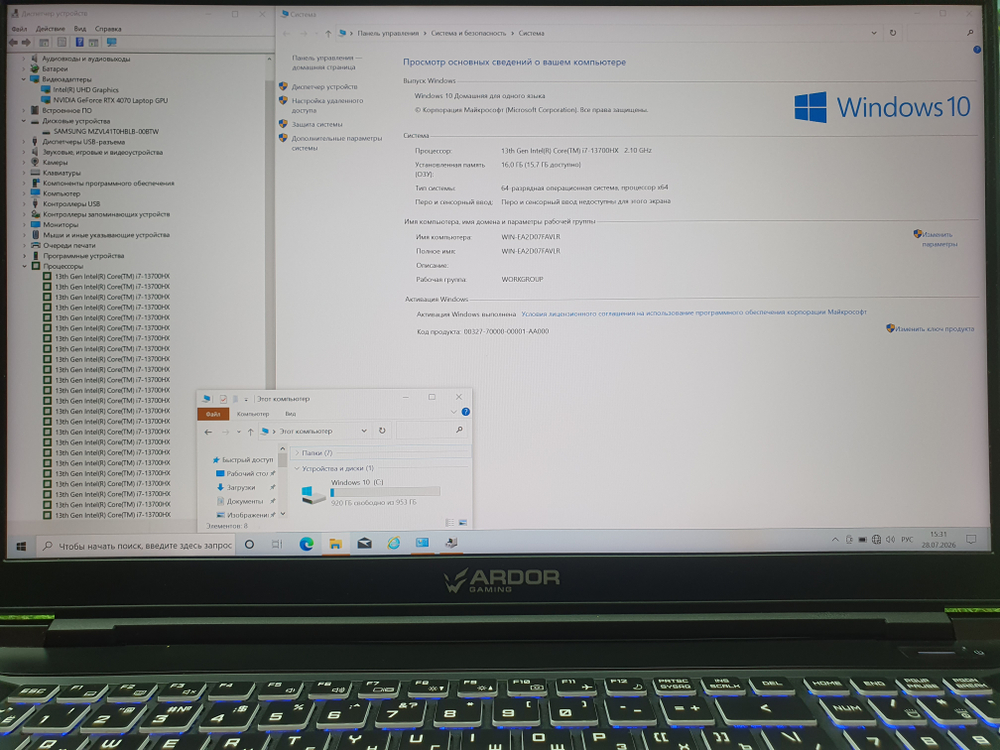This screenshot has height=750, width=1000.
Task: Expand the Клавиатуры node
Action: 24,173
